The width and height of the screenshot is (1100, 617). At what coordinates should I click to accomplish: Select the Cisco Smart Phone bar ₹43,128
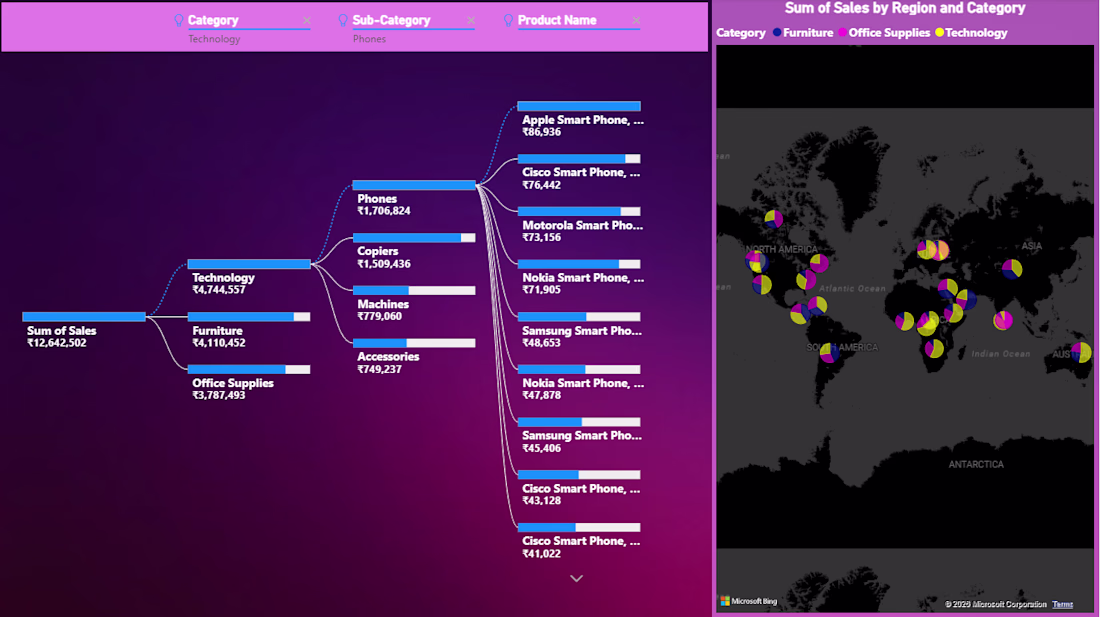[x=579, y=475]
